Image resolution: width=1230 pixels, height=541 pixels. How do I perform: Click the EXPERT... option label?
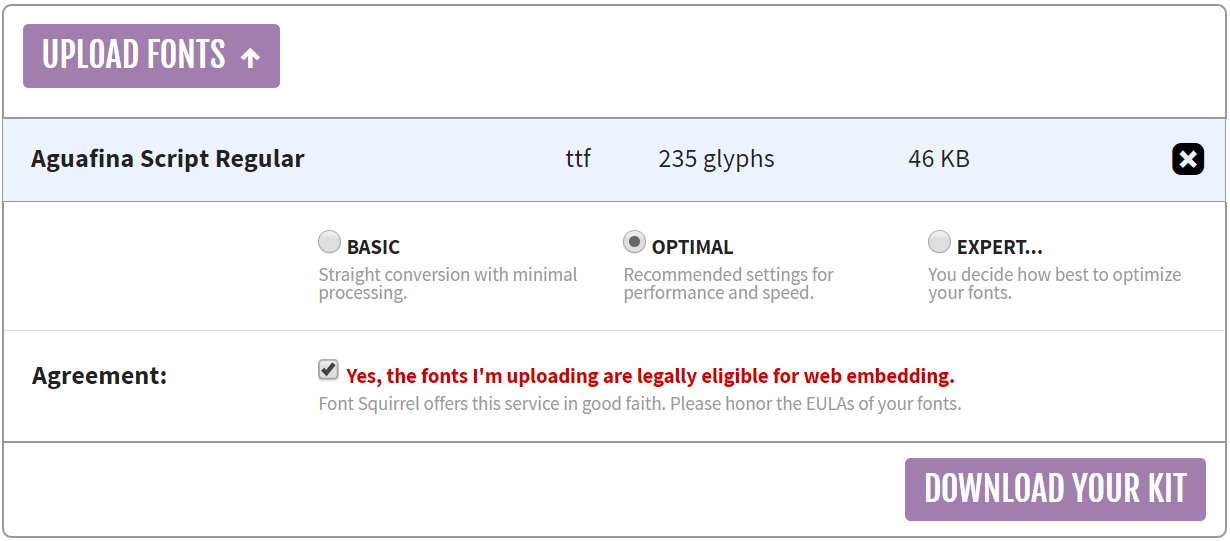click(x=999, y=247)
